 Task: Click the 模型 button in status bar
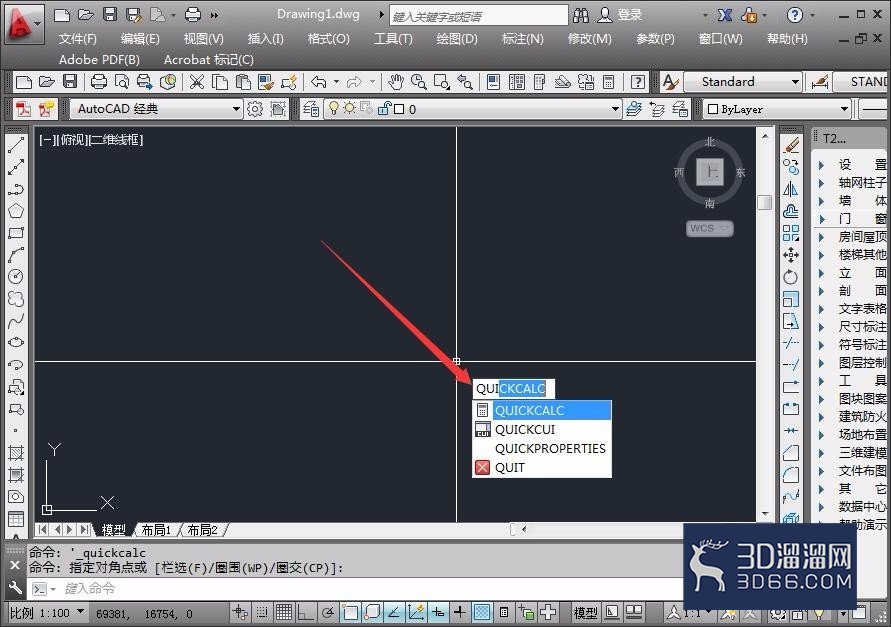coord(585,612)
